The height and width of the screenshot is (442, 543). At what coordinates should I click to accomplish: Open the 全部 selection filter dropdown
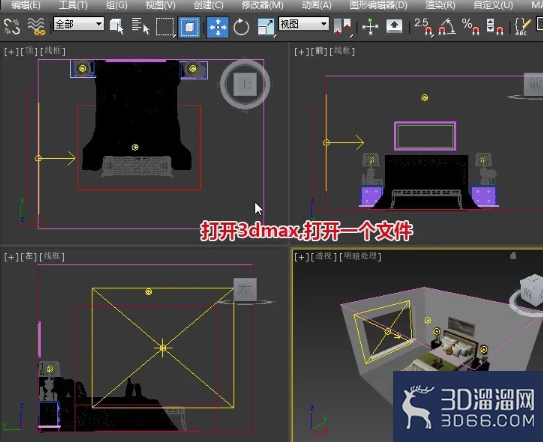tap(79, 24)
